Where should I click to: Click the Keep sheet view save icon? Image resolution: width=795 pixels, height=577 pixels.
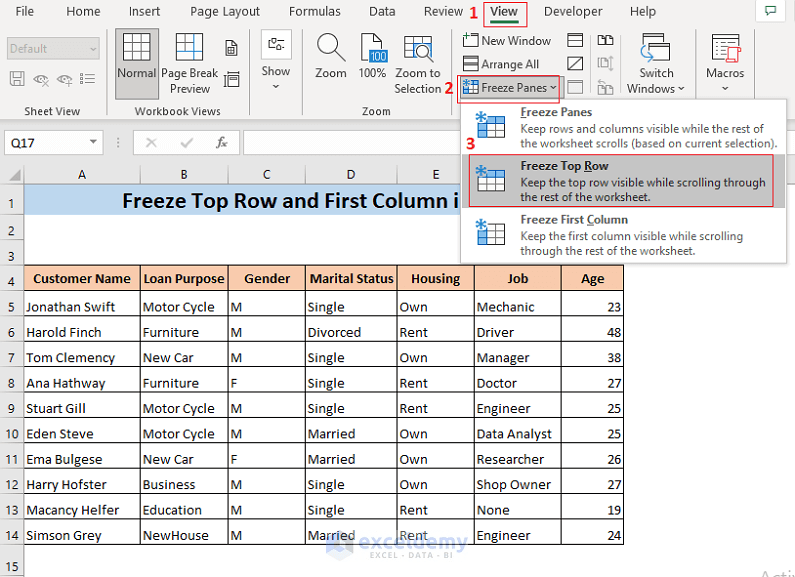17,79
